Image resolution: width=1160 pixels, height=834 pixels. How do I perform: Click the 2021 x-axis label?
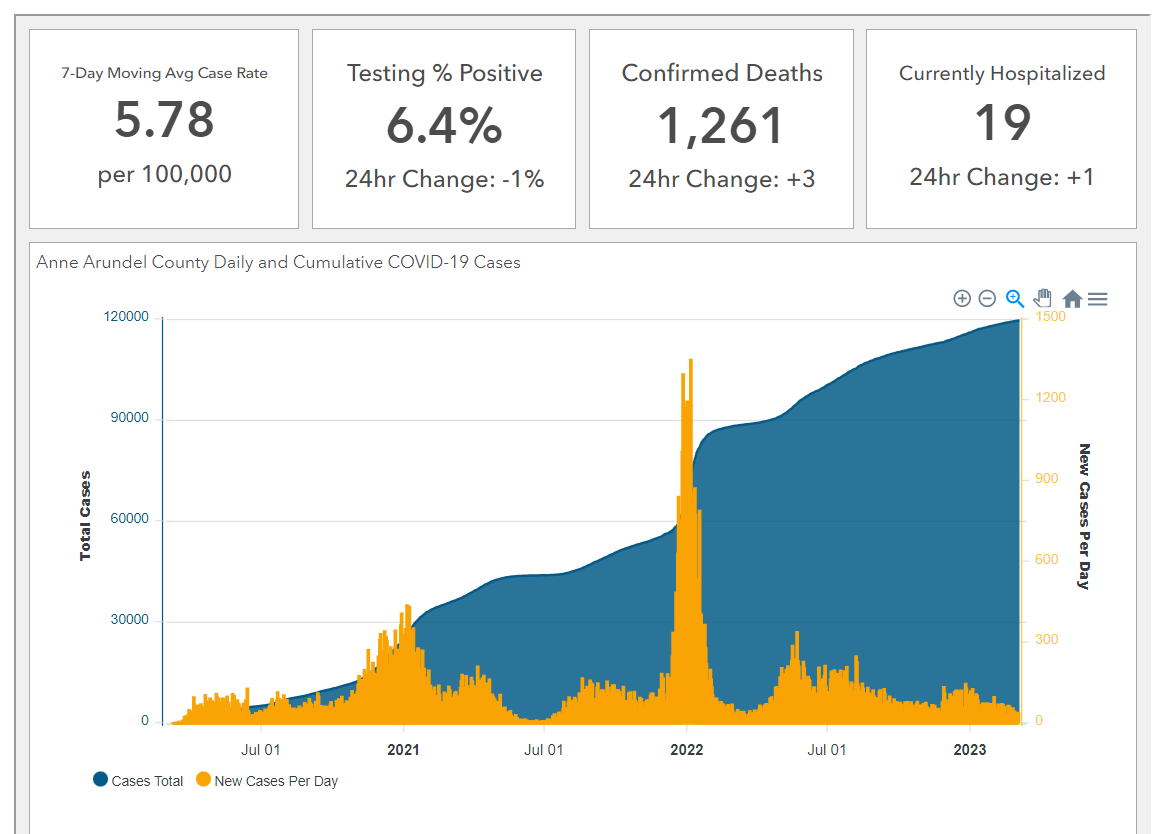[403, 750]
